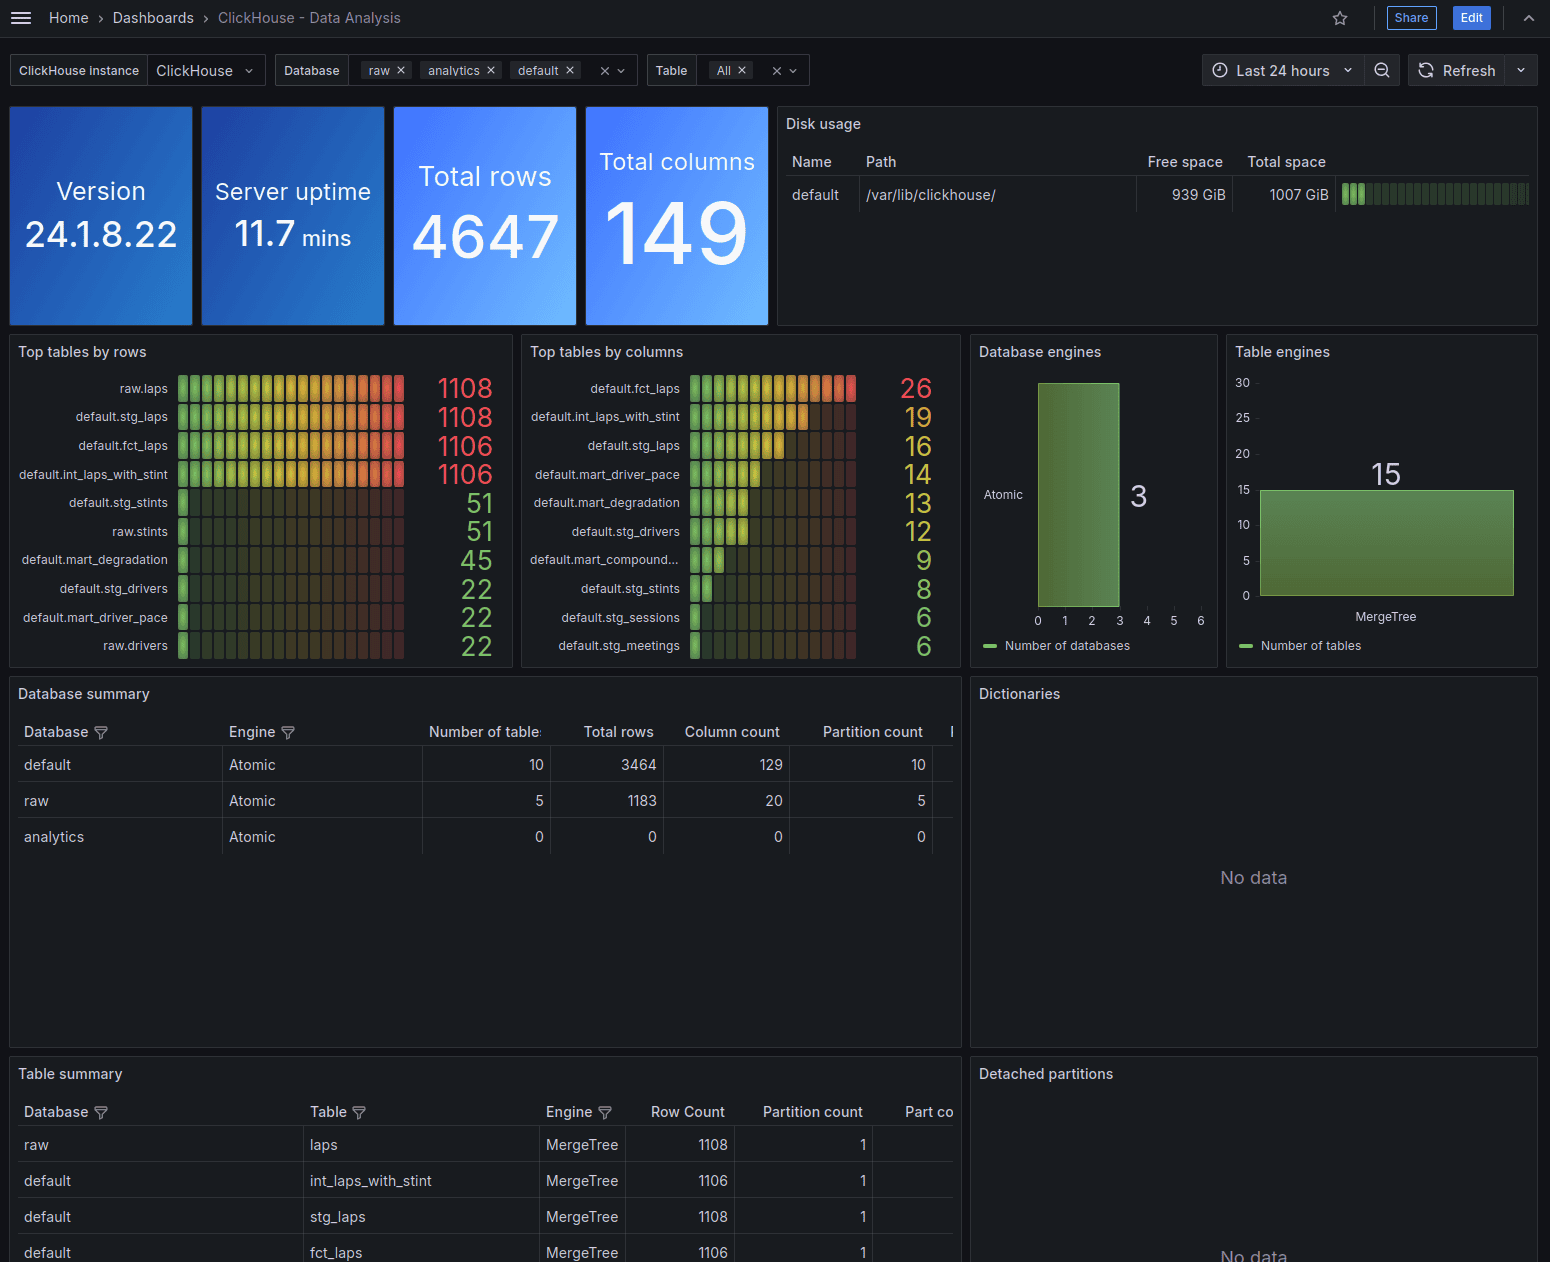Star this dashboard as favorite
This screenshot has height=1262, width=1550.
[x=1340, y=18]
